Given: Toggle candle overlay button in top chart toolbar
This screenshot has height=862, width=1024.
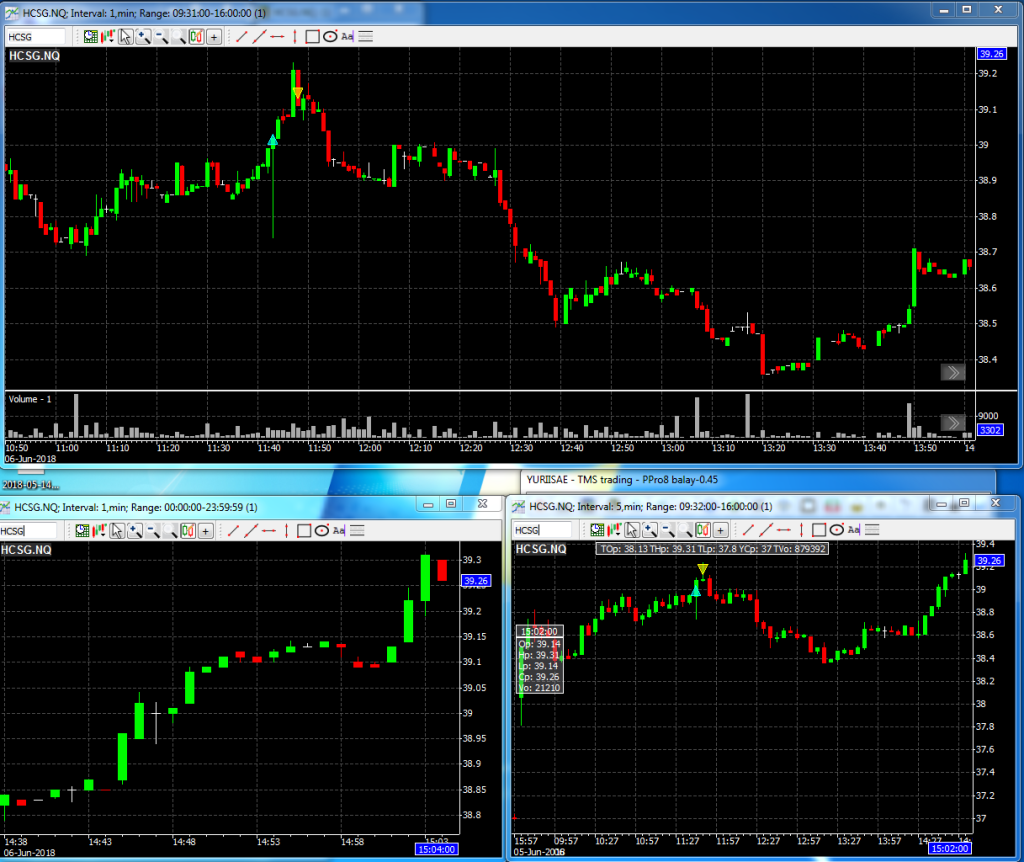Looking at the screenshot, I should (x=197, y=36).
